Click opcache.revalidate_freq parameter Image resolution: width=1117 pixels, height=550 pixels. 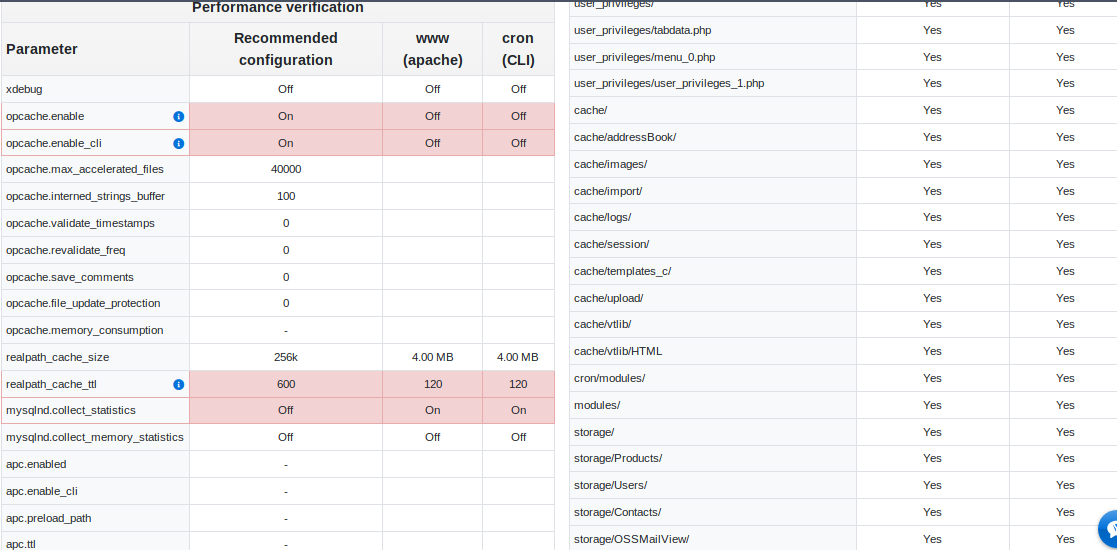pyautogui.click(x=66, y=250)
